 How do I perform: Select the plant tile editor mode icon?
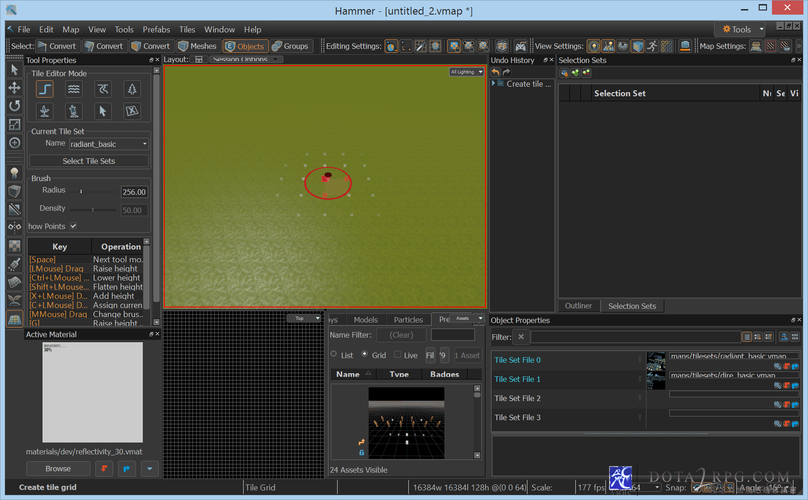pos(45,111)
